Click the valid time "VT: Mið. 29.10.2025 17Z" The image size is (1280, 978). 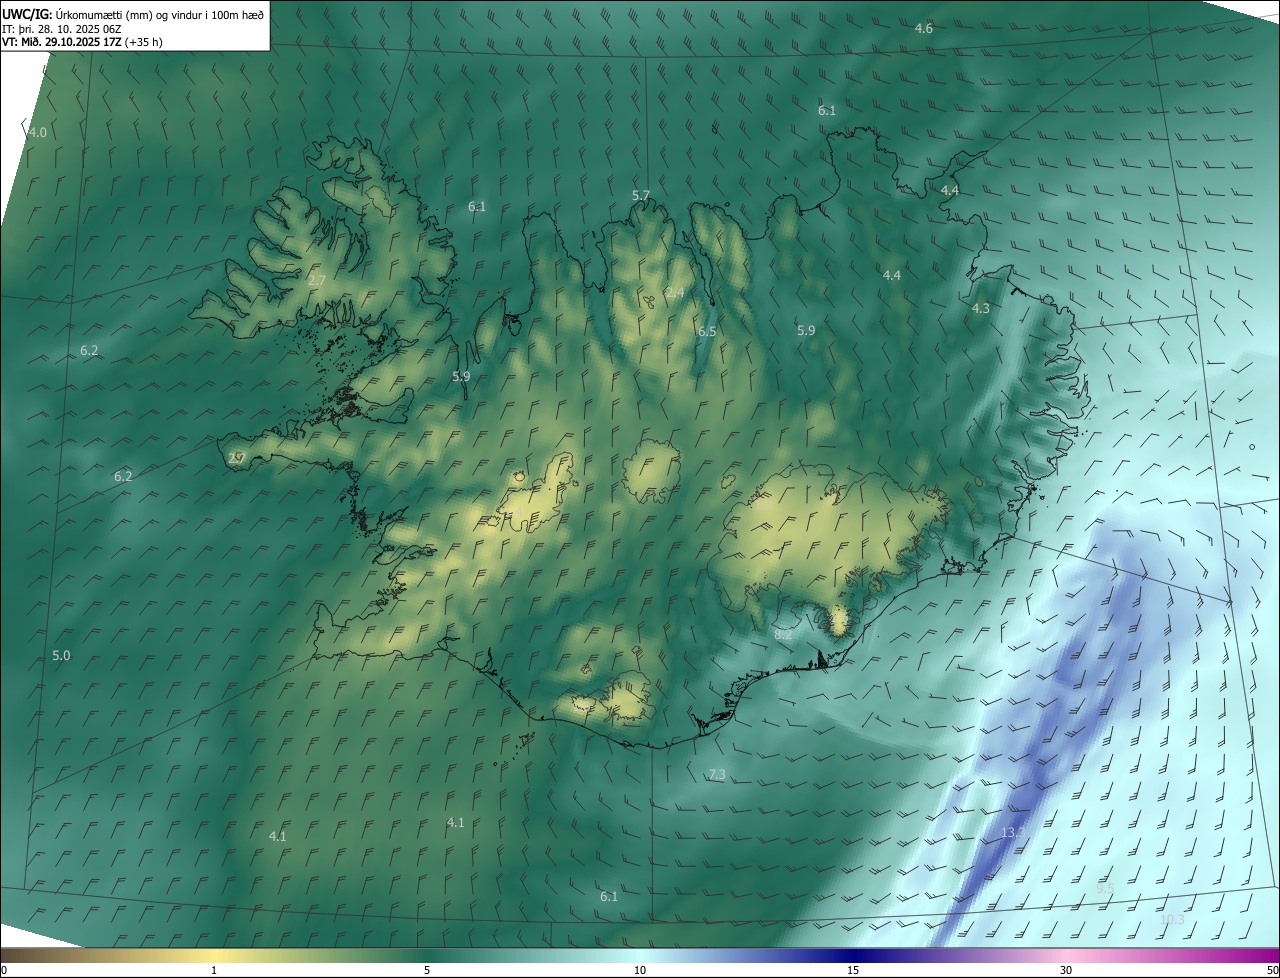[61, 42]
